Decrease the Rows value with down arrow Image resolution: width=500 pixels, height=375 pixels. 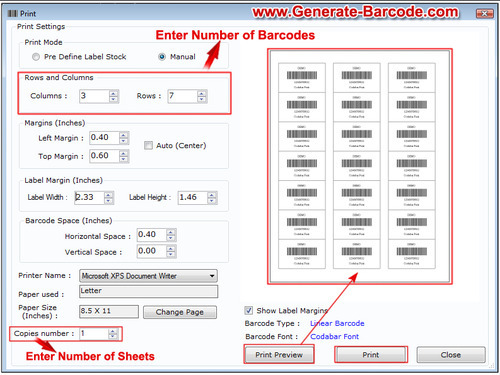[201, 99]
